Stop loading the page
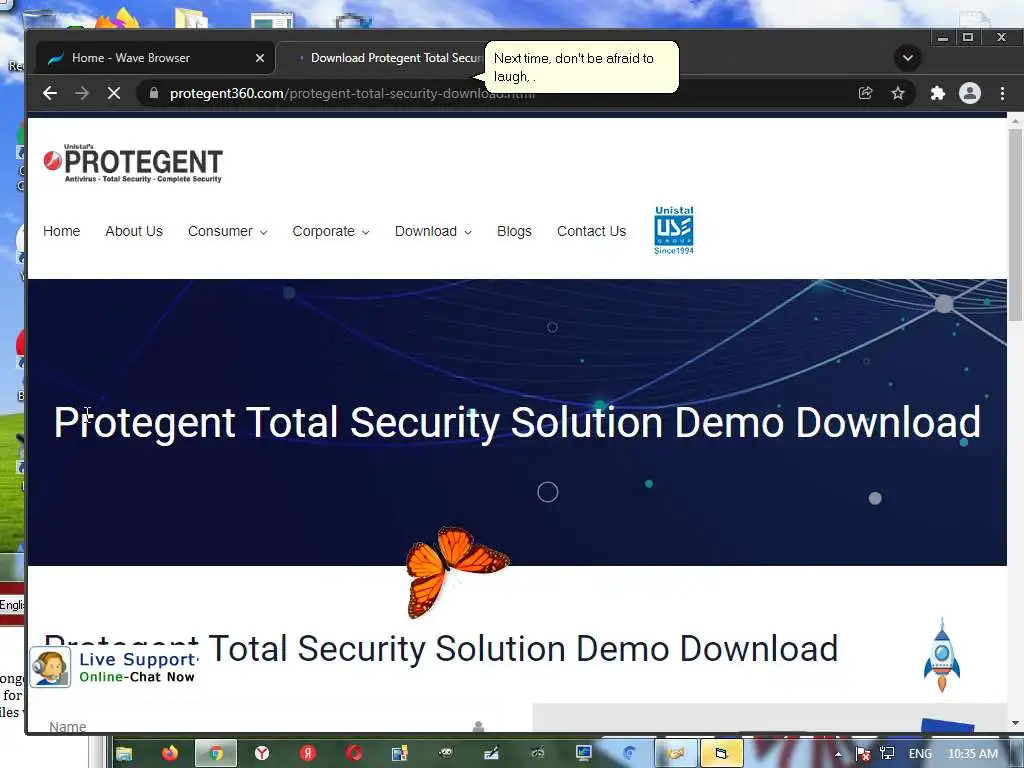 click(x=114, y=93)
